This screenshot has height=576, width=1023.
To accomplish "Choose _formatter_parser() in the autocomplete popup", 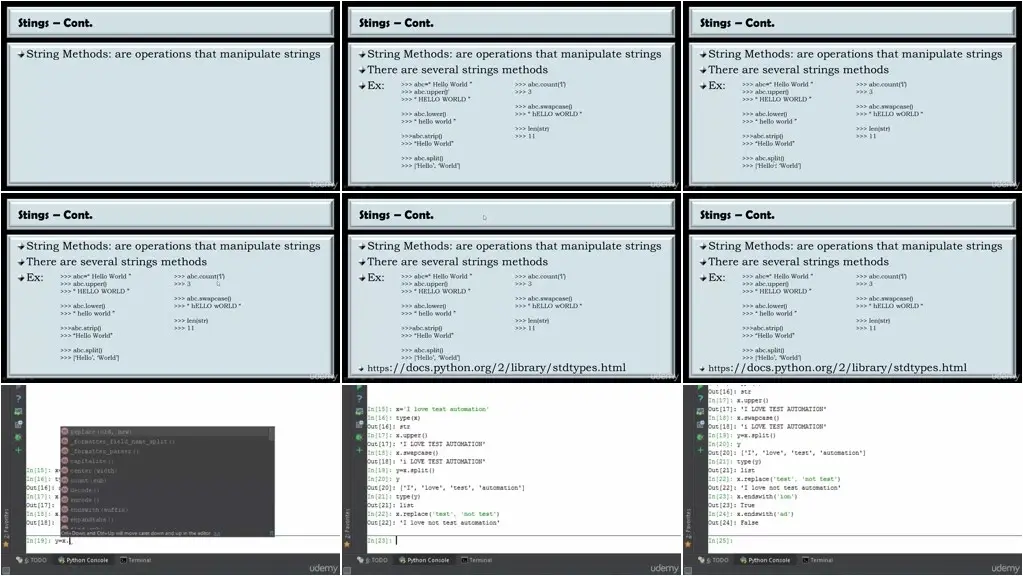I will tap(166, 451).
